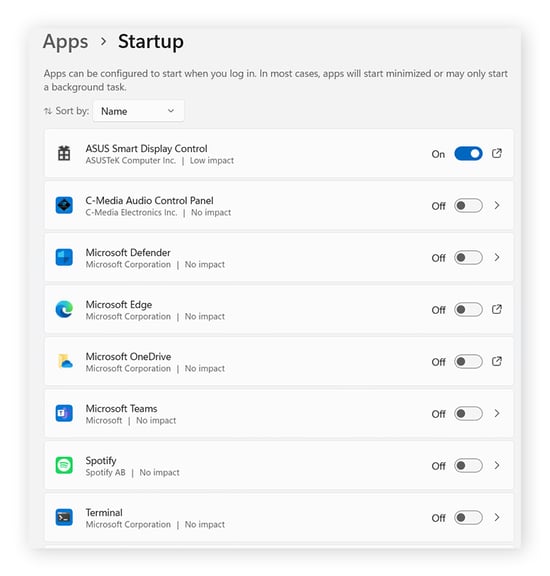
Task: Click the Microsoft Defender shield icon
Action: (64, 257)
